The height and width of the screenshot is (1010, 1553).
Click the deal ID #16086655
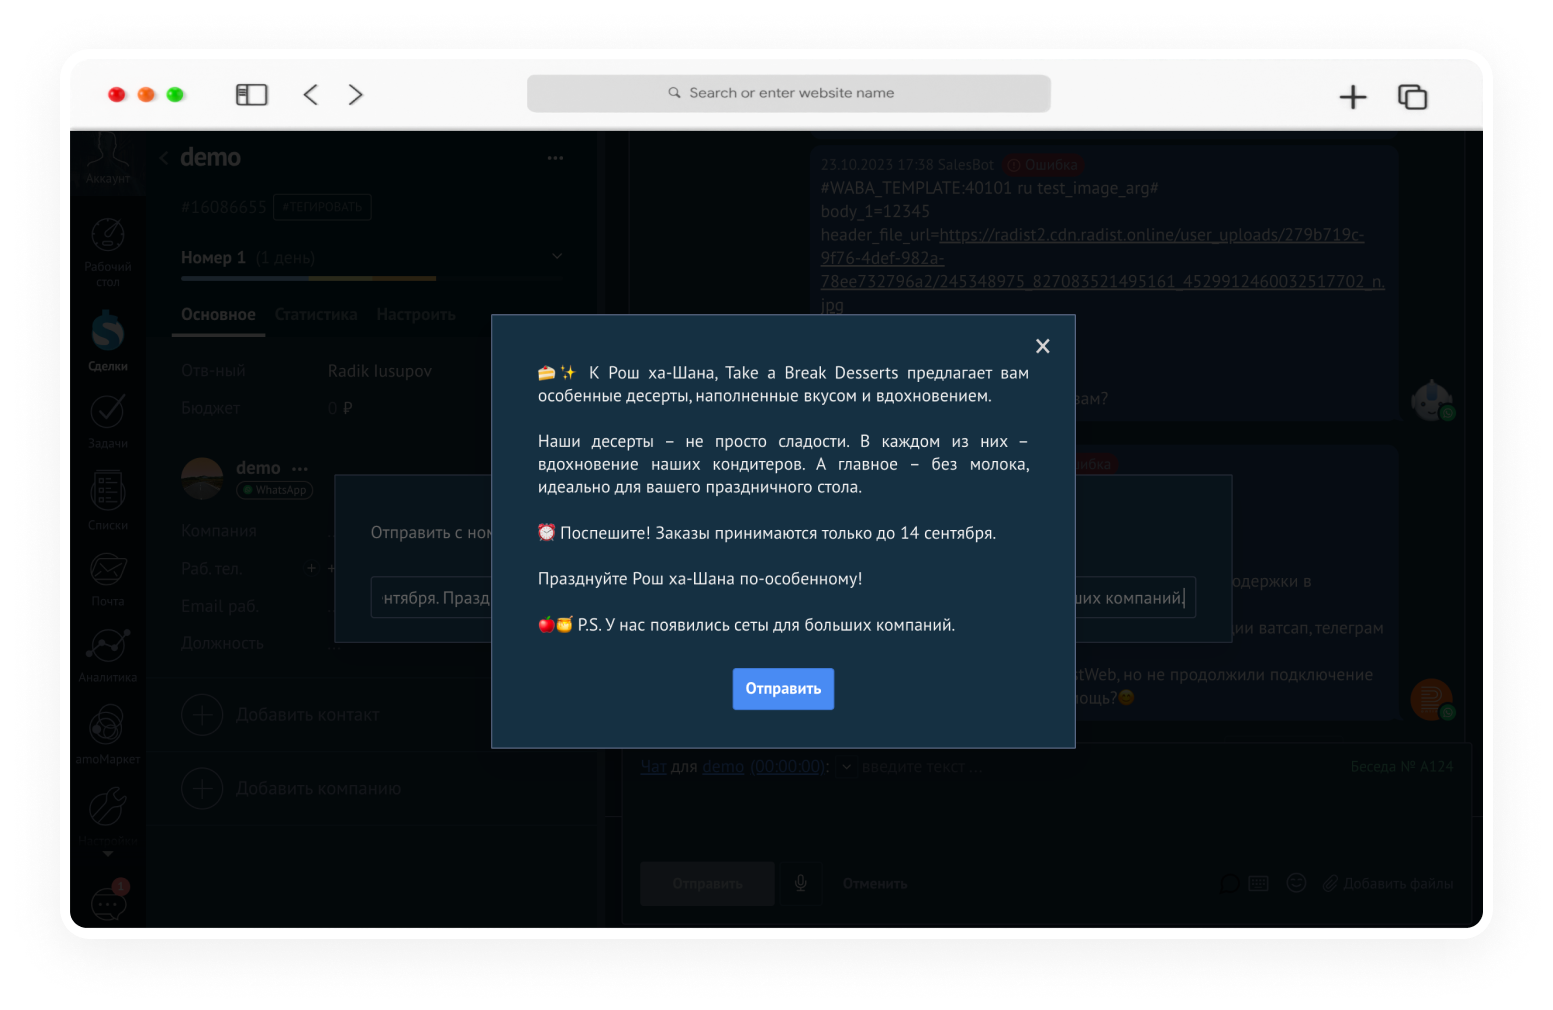click(224, 207)
